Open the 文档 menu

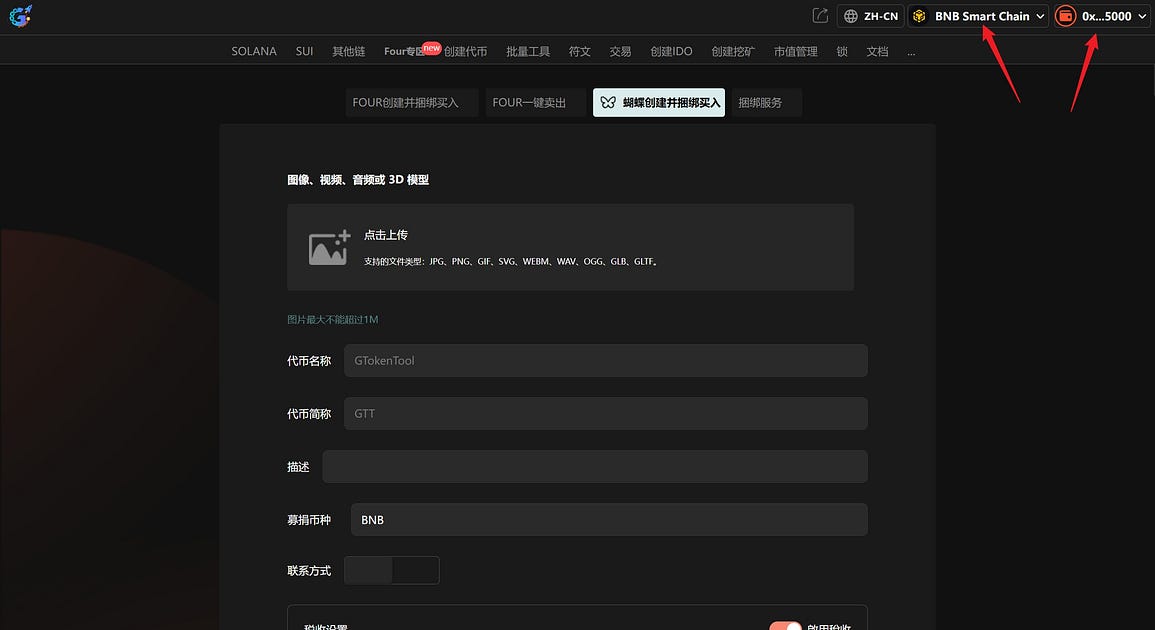coord(877,52)
